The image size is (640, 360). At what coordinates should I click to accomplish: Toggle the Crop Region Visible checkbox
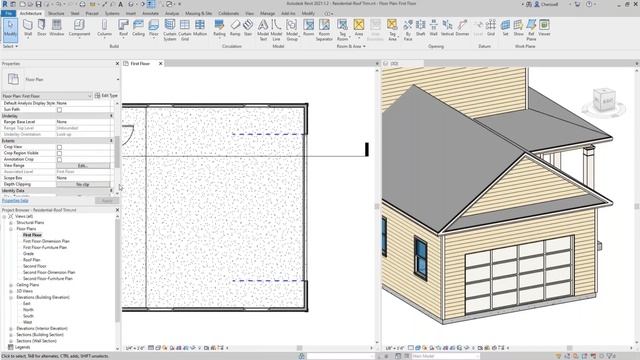(x=59, y=153)
